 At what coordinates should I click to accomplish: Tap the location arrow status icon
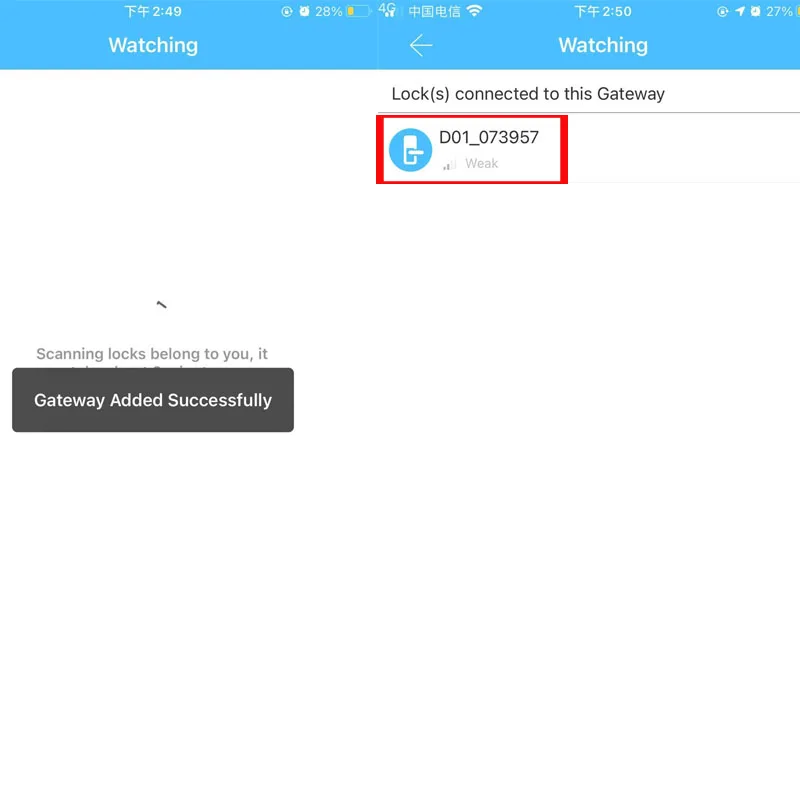coord(740,11)
